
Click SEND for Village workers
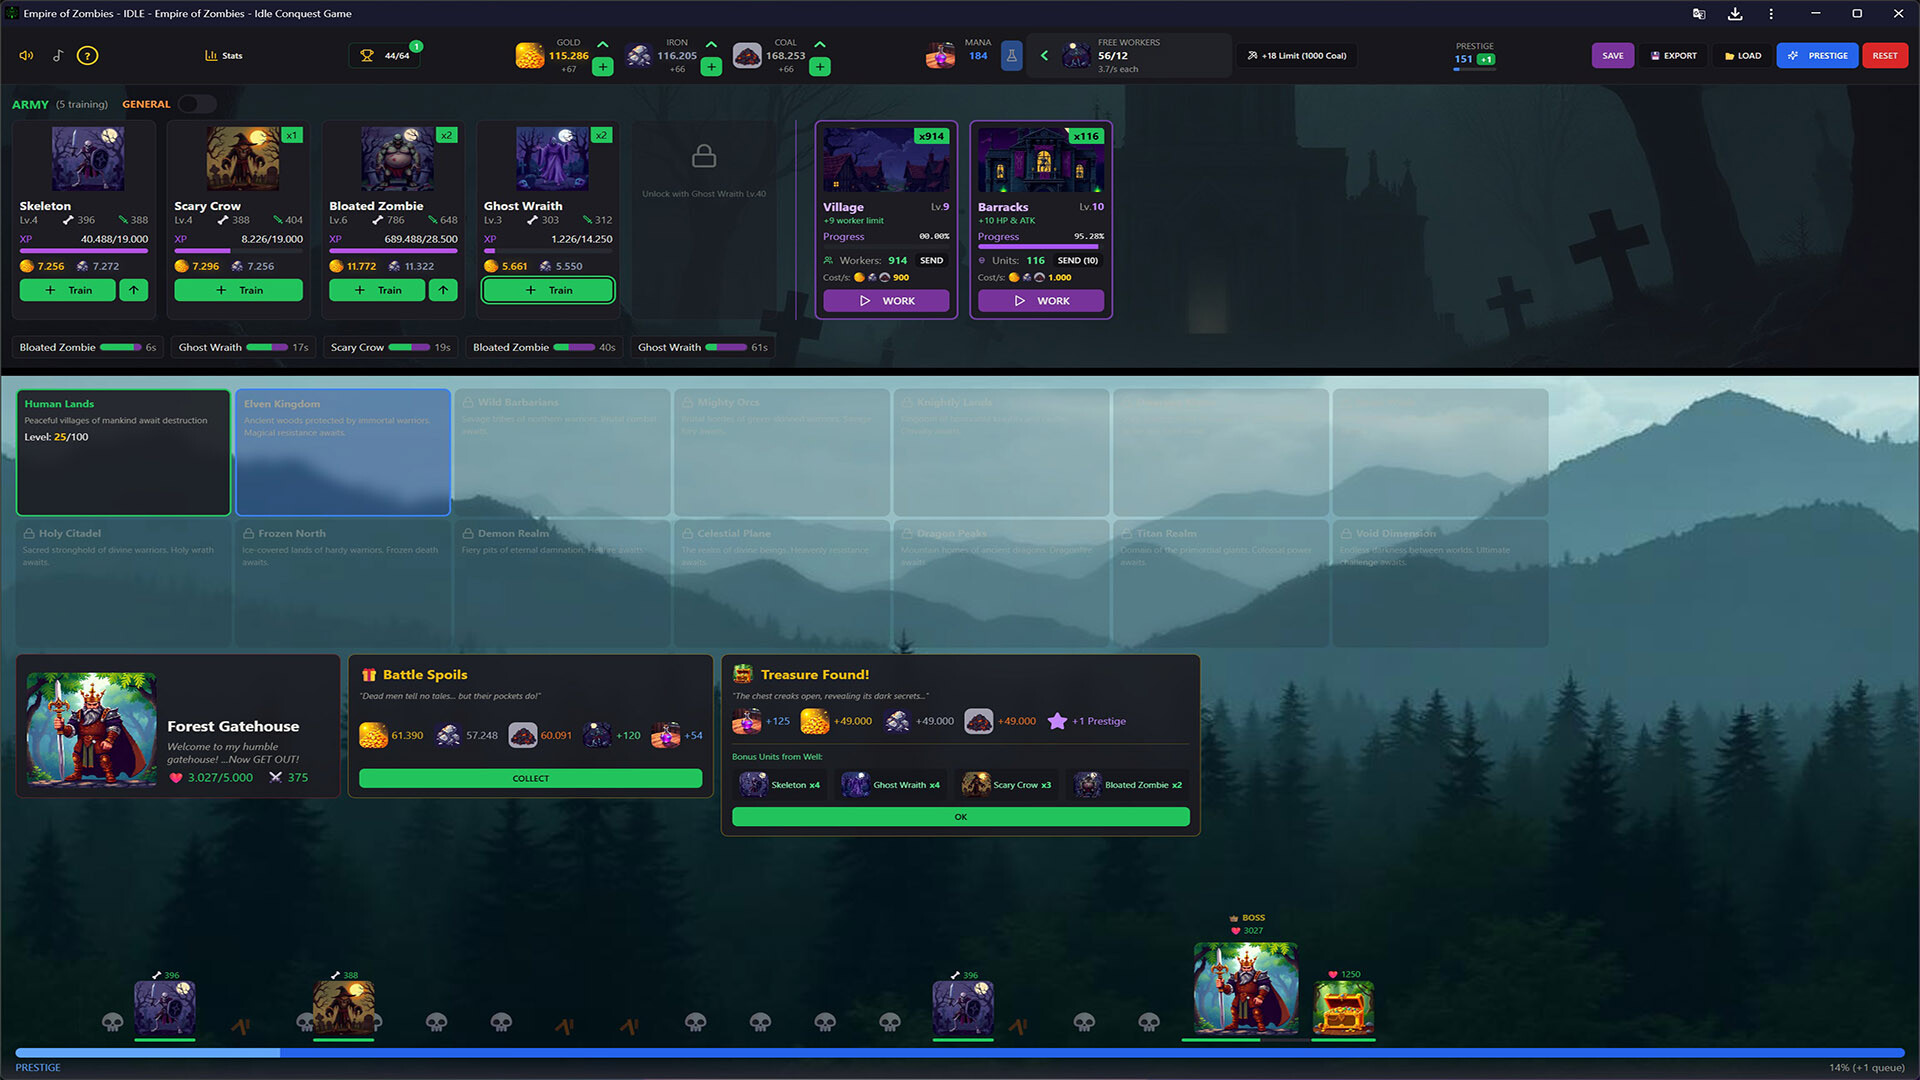[931, 260]
